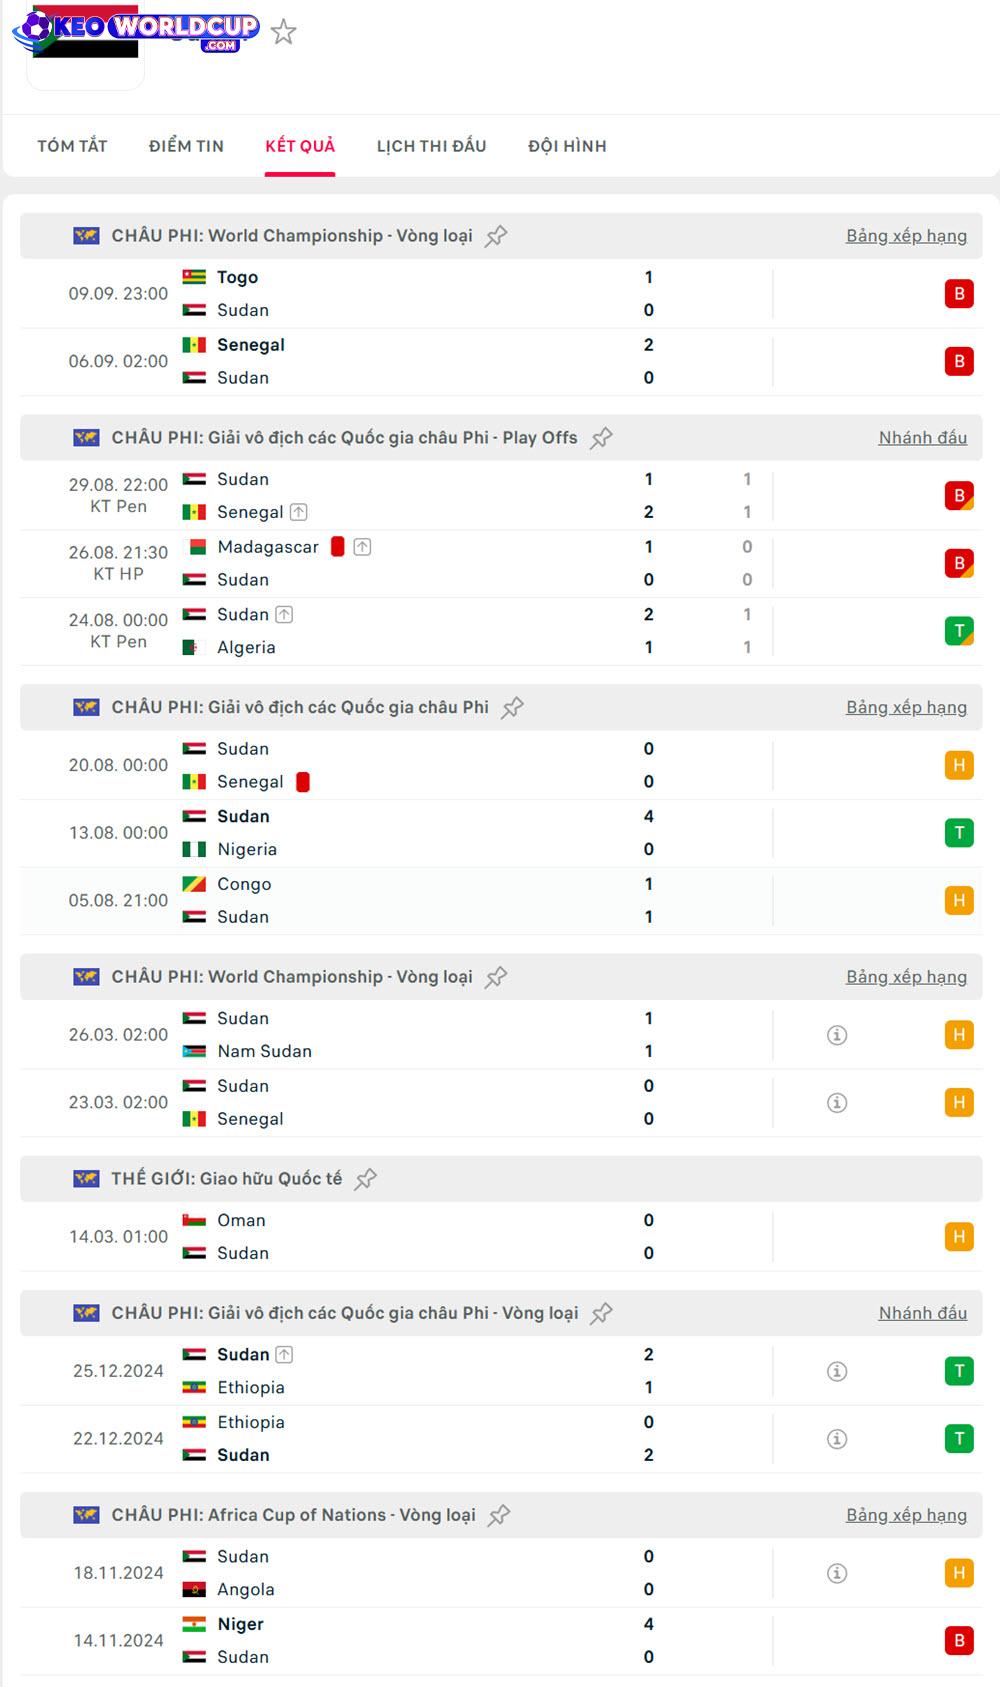This screenshot has height=1687, width=1000.
Task: Select the ĐỘI HÌNH tab
Action: pyautogui.click(x=567, y=146)
